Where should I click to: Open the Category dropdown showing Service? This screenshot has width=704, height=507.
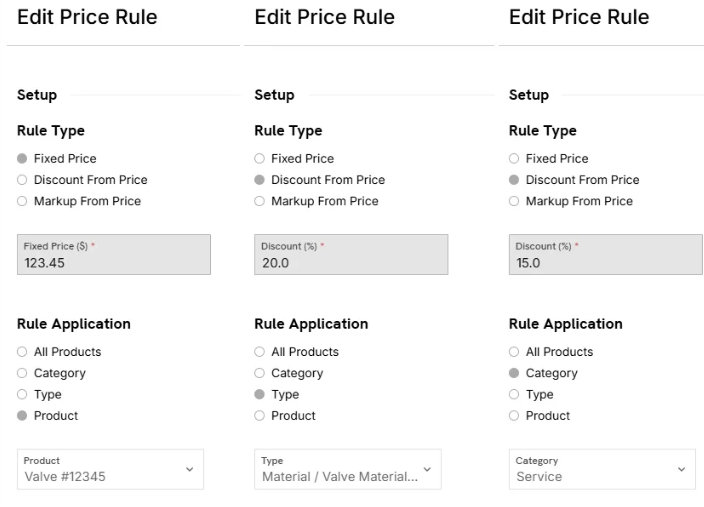click(603, 469)
